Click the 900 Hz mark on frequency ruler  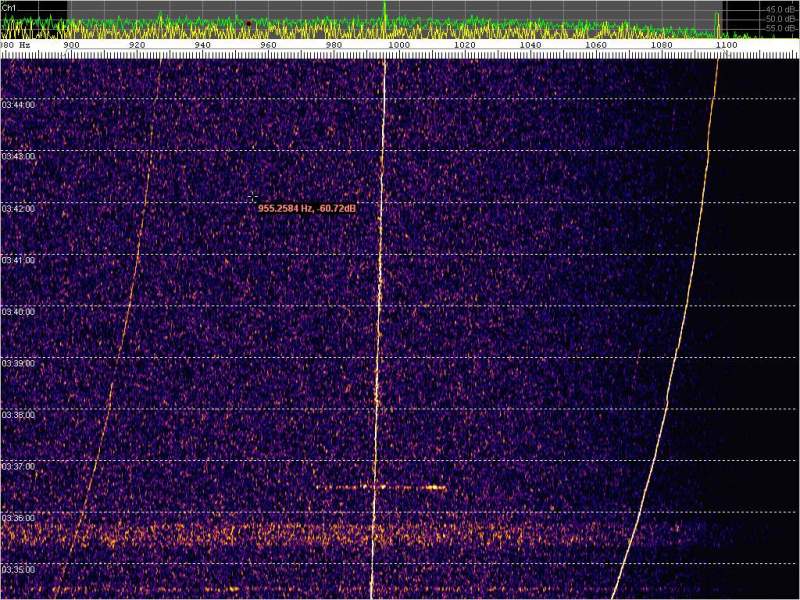(71, 46)
